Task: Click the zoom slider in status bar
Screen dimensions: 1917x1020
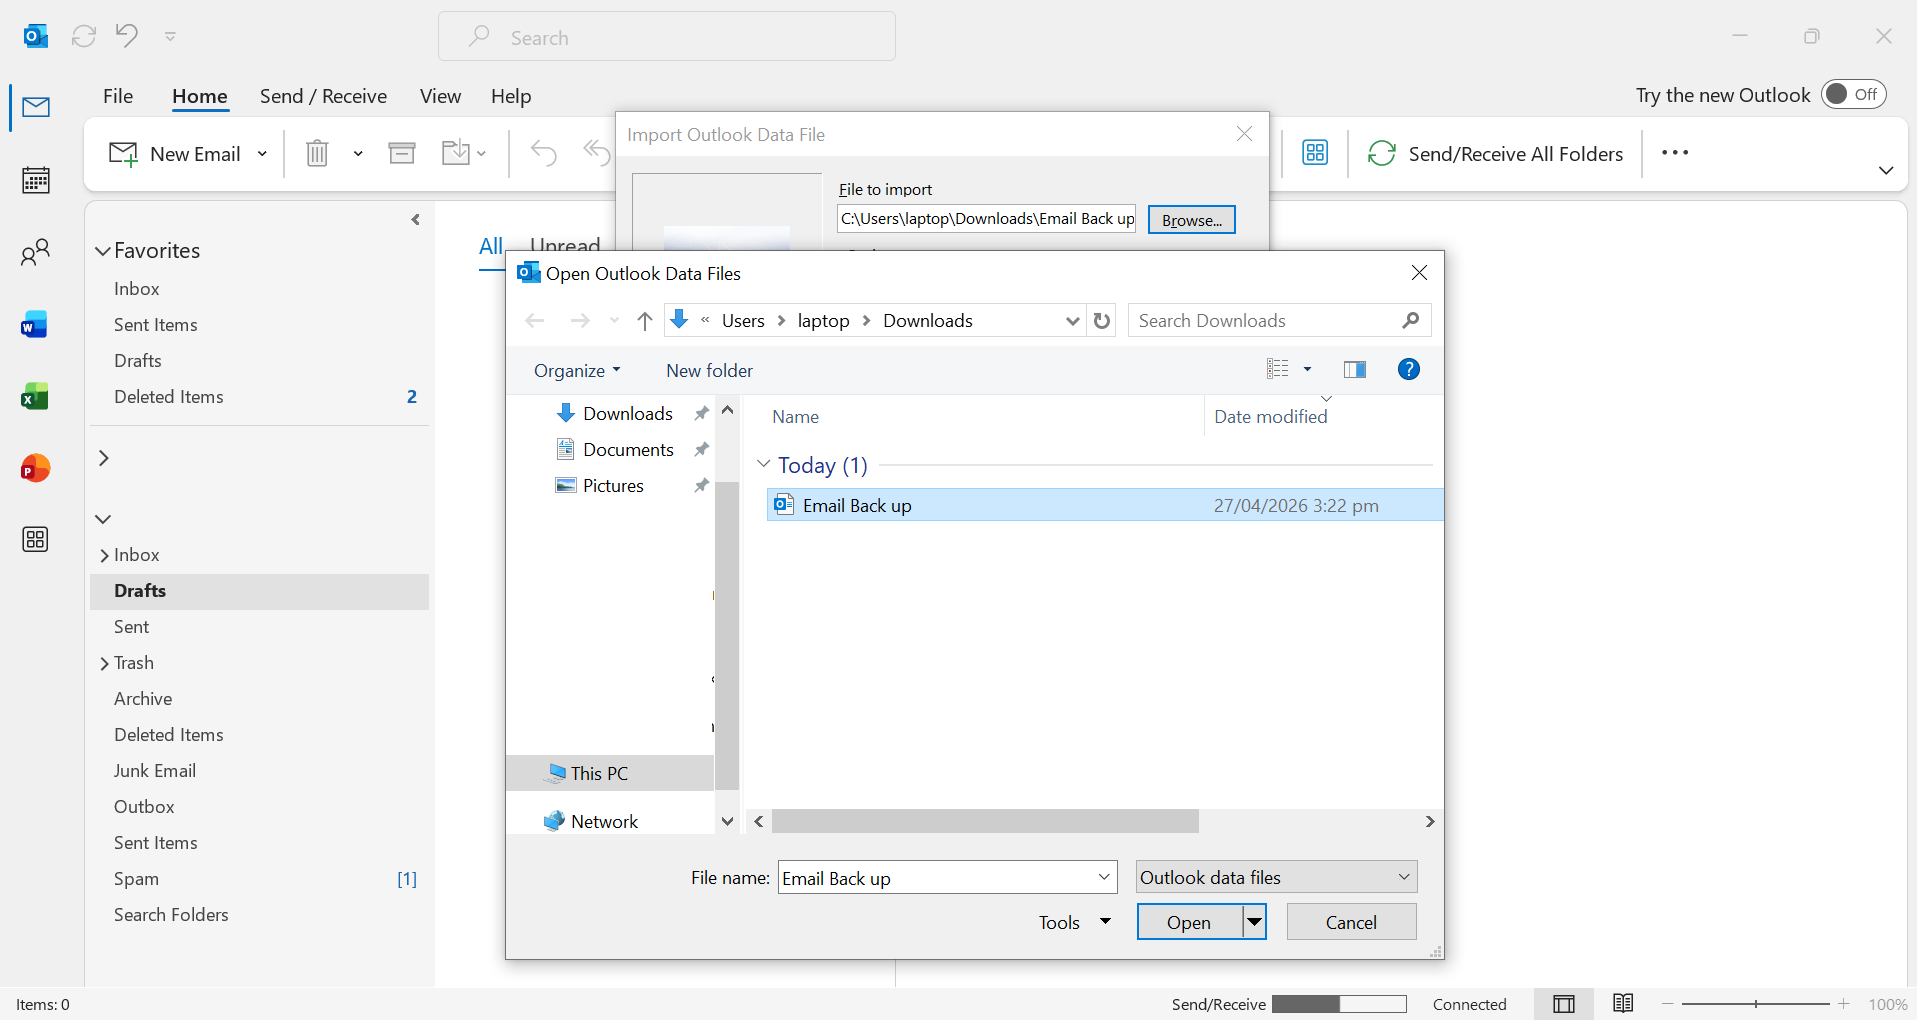Action: click(1755, 1004)
